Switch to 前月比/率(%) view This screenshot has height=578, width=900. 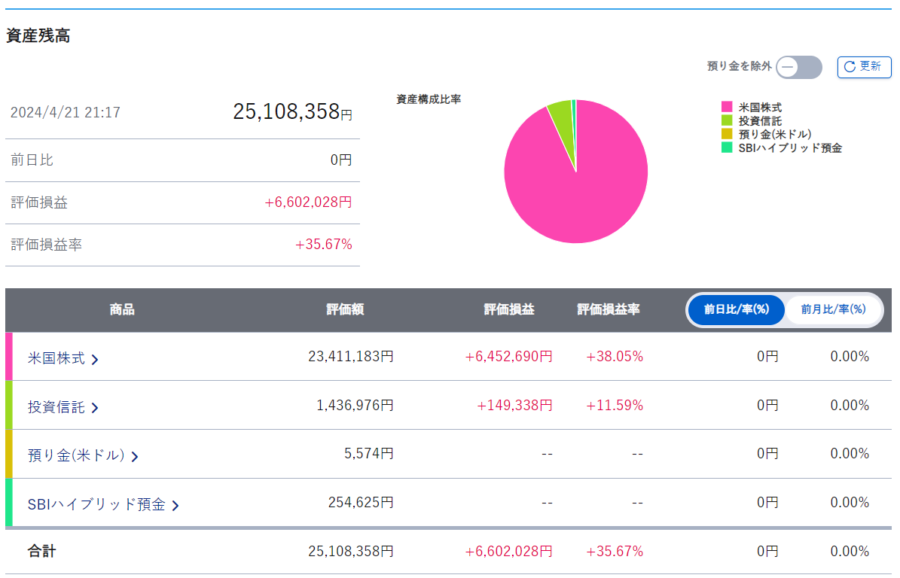click(x=832, y=310)
